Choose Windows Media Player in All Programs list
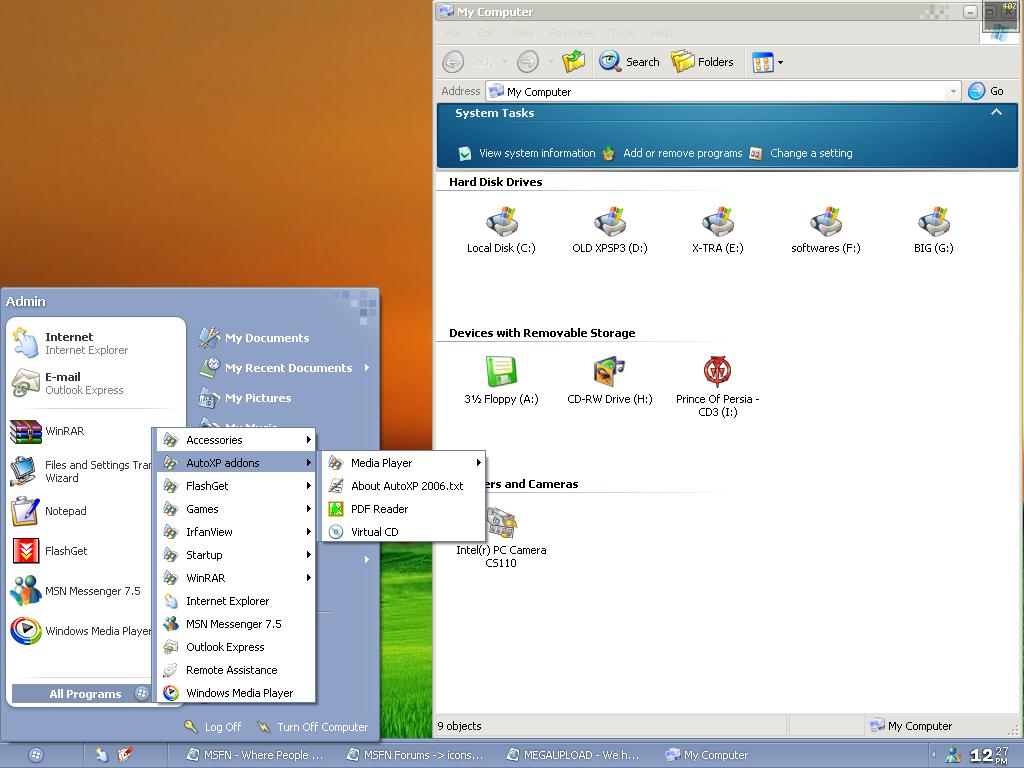This screenshot has width=1024, height=768. [x=236, y=693]
